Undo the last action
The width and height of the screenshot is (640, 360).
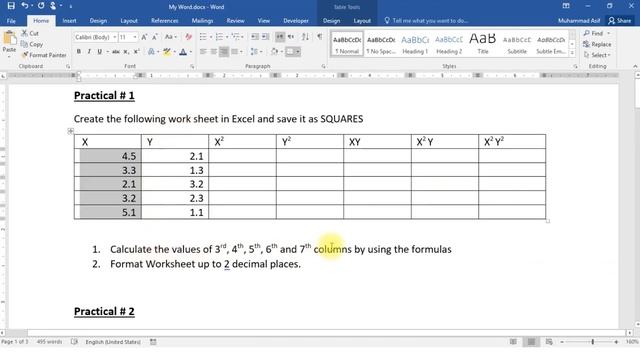click(x=25, y=6)
